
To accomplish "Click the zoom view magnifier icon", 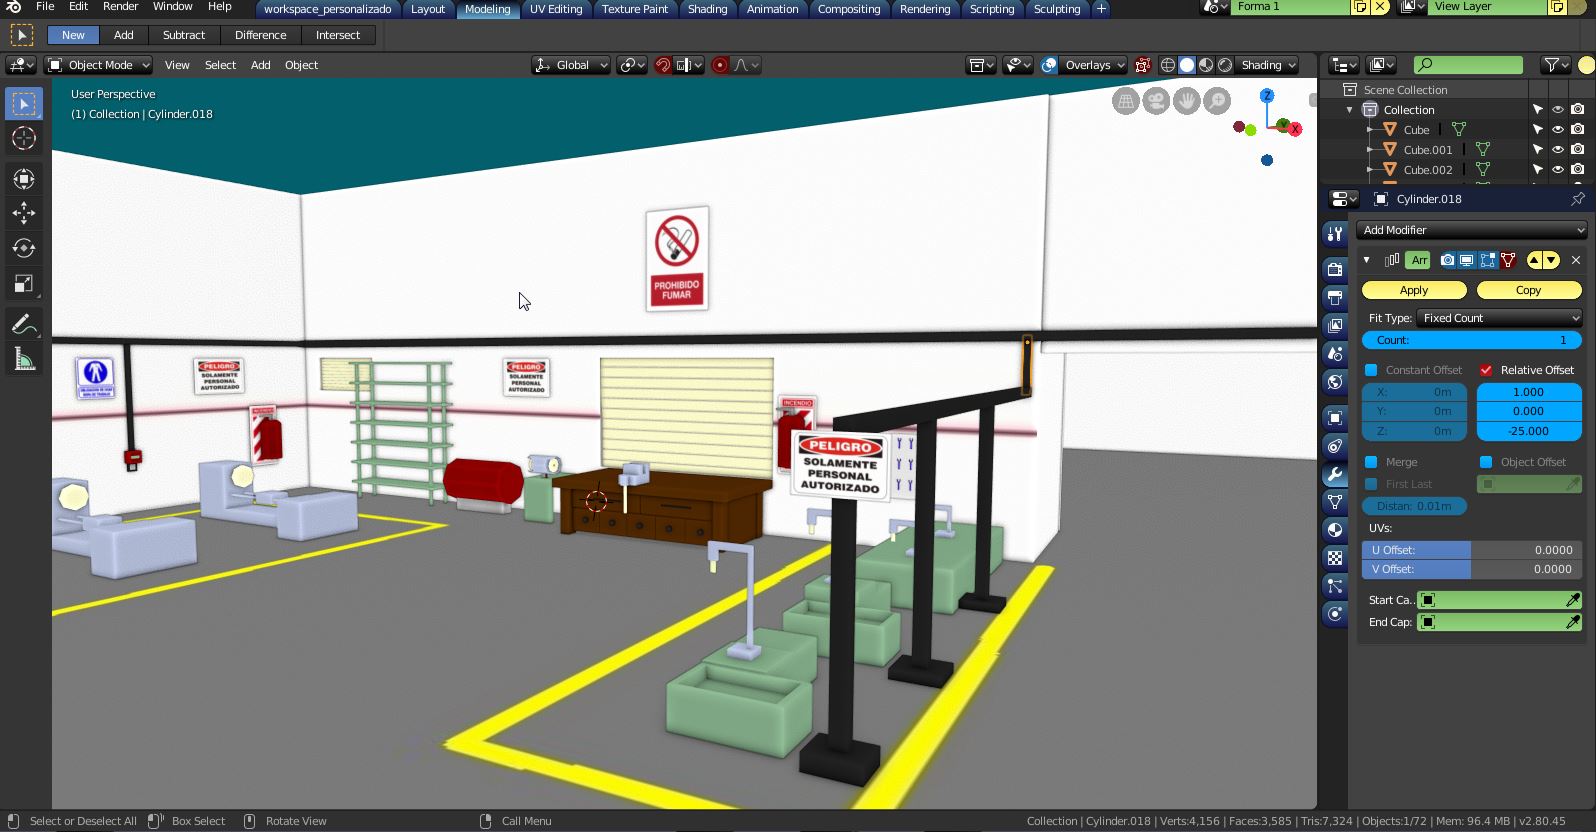I will 1217,101.
